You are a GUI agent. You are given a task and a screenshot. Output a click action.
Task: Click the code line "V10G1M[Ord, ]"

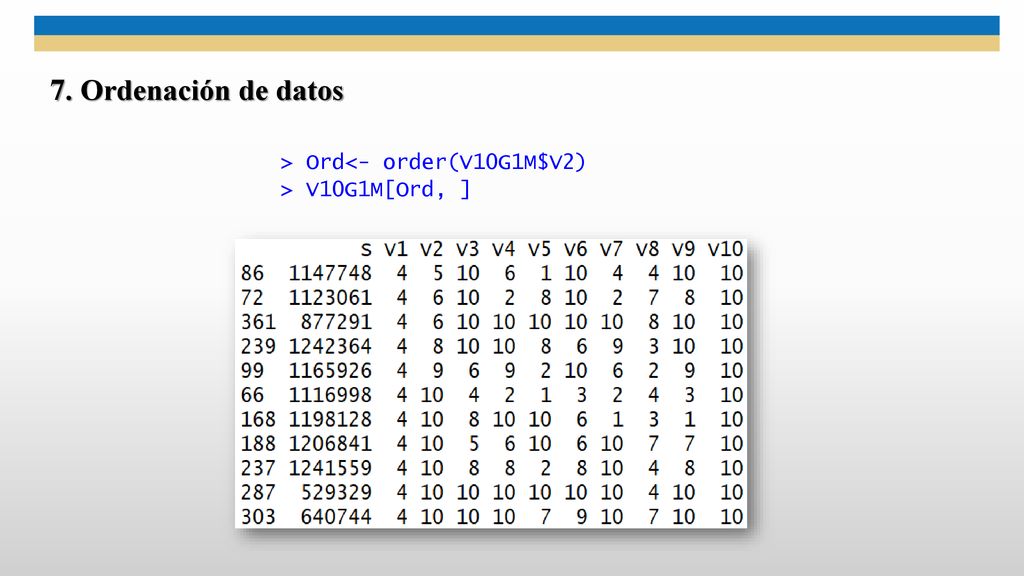[x=388, y=189]
